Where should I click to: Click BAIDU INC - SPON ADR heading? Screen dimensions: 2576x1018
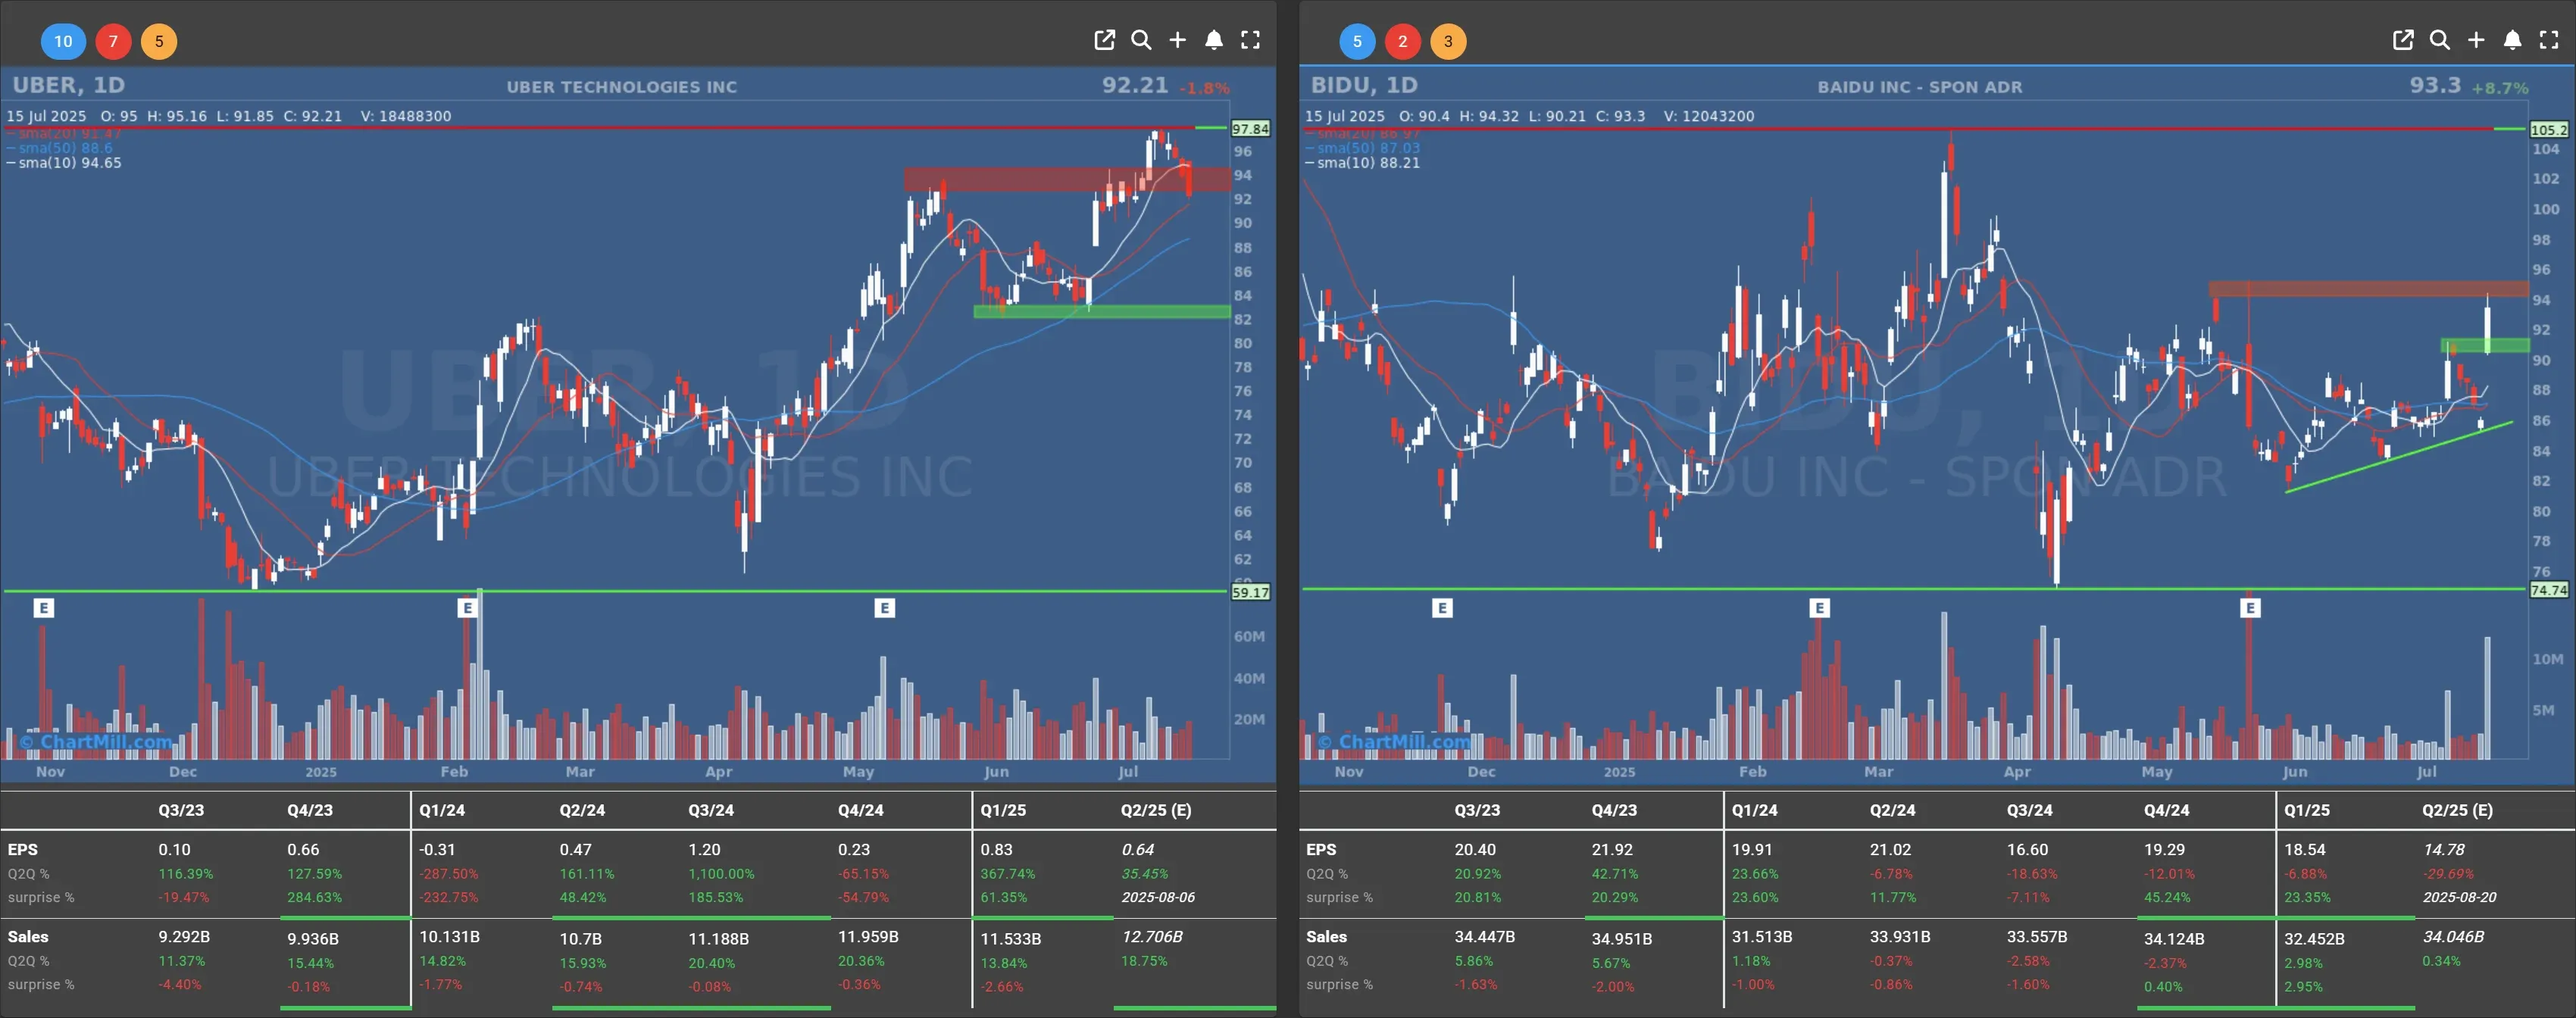pos(1920,87)
